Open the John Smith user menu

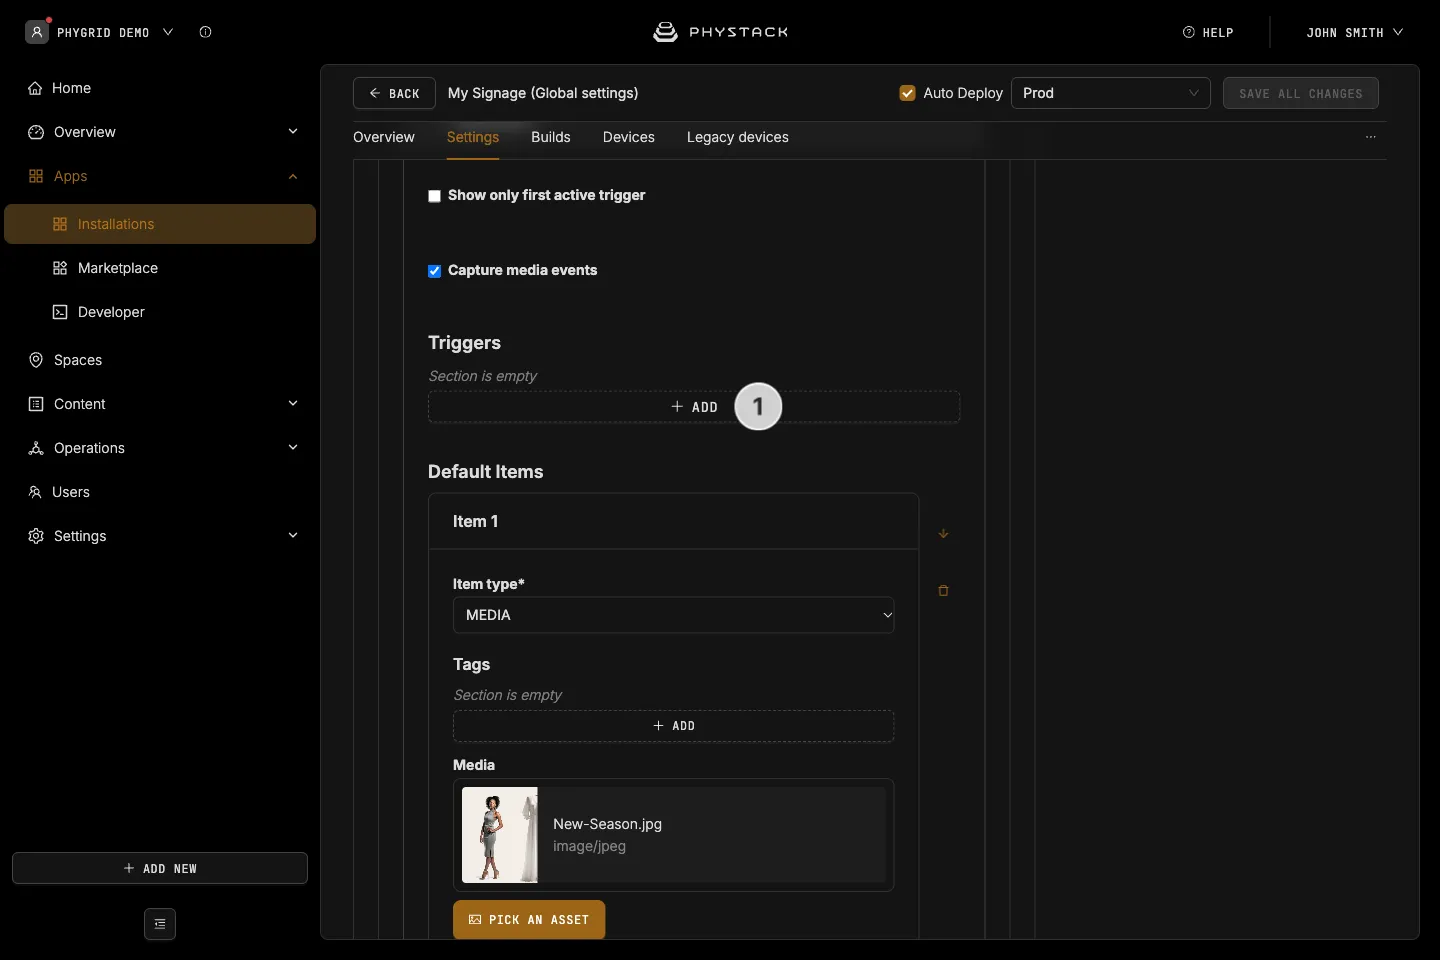(x=1355, y=32)
